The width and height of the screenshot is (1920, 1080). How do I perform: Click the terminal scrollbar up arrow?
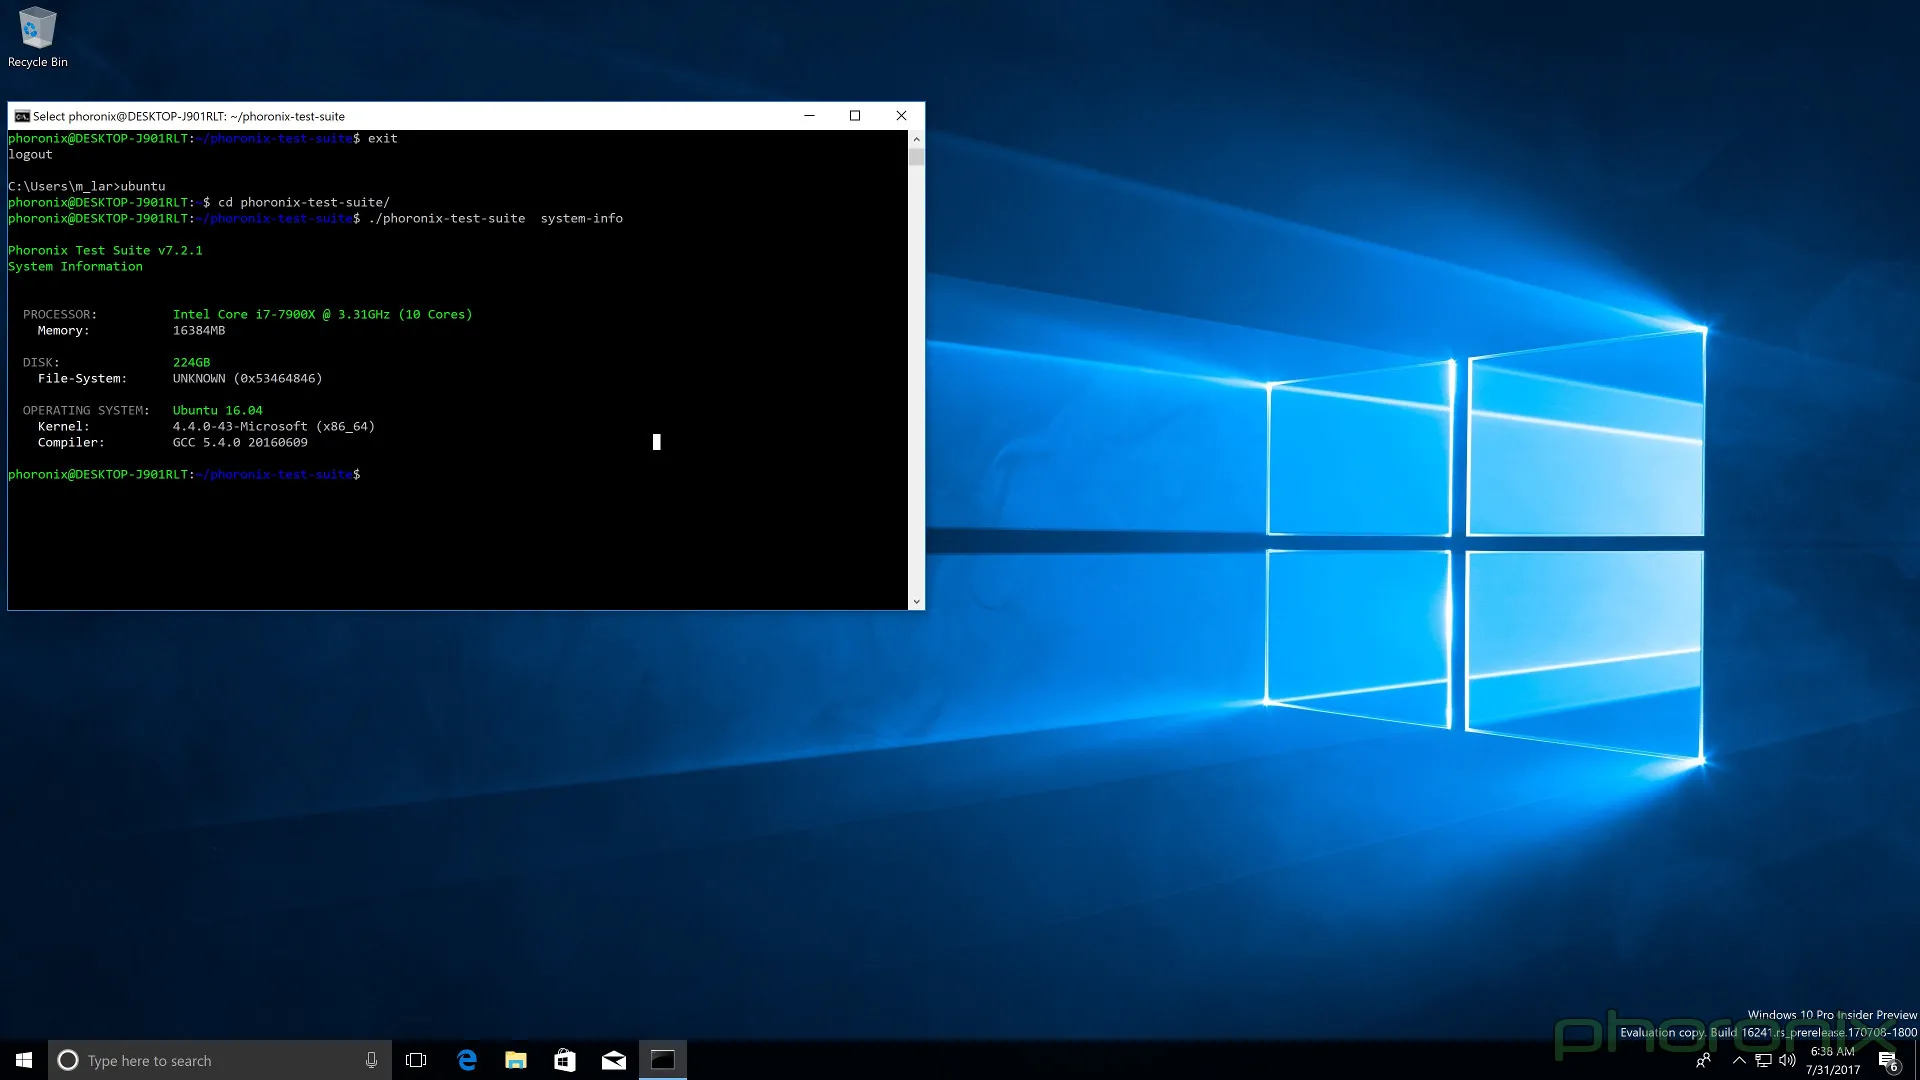click(916, 139)
